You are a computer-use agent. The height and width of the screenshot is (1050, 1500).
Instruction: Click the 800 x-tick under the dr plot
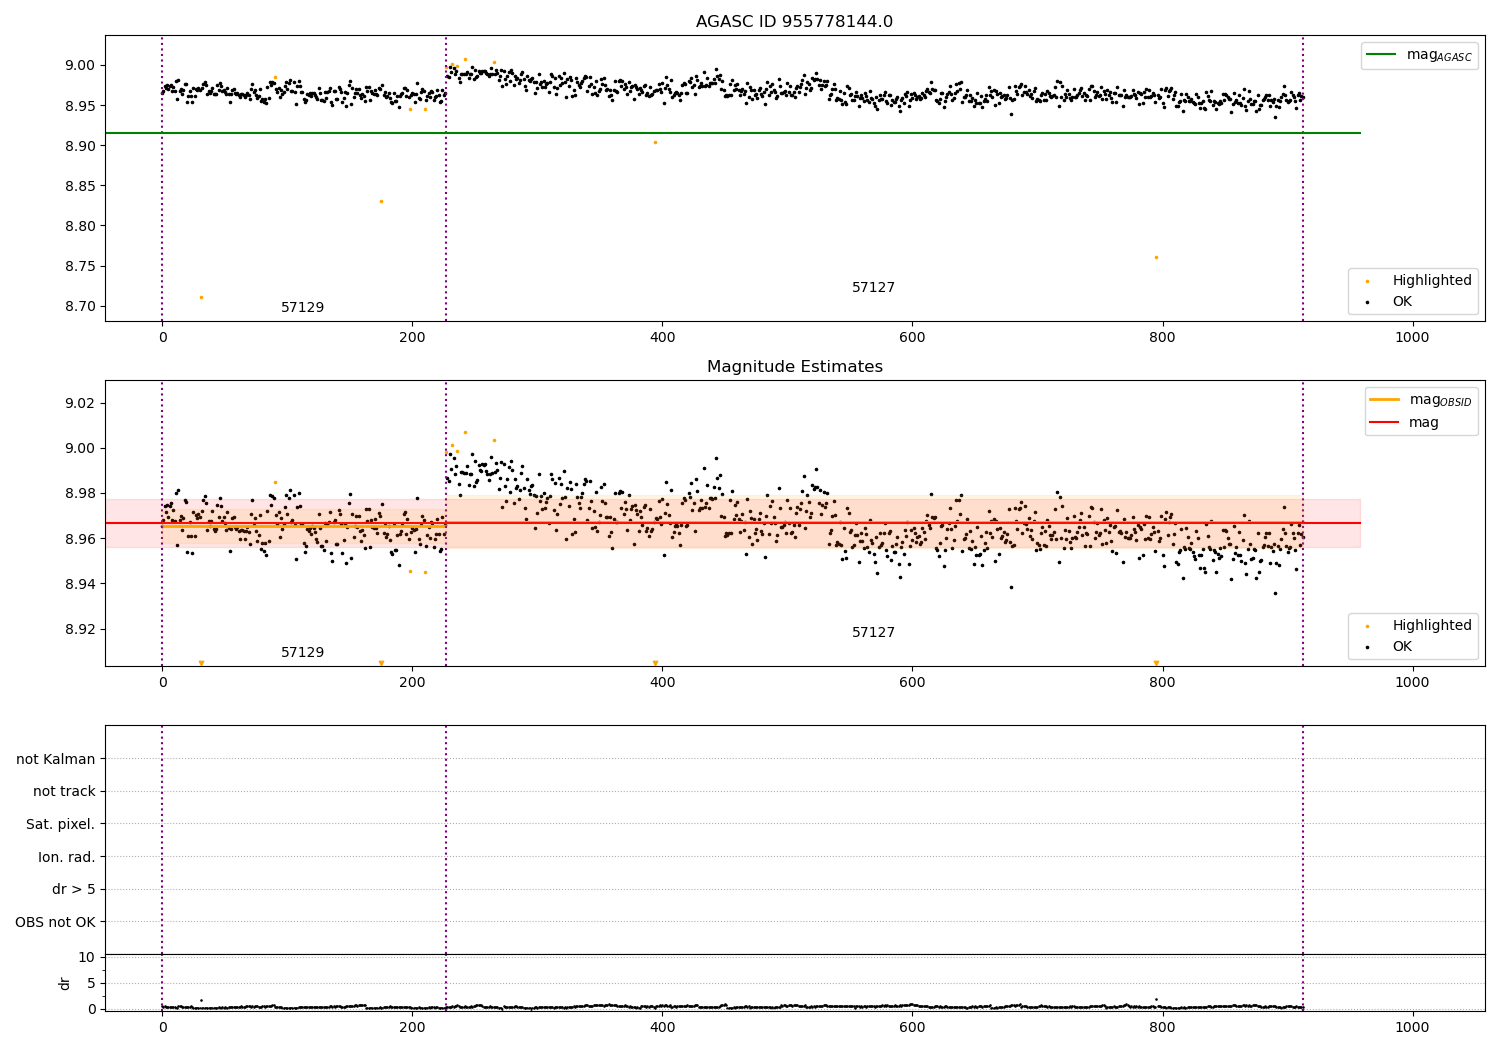[1162, 1027]
